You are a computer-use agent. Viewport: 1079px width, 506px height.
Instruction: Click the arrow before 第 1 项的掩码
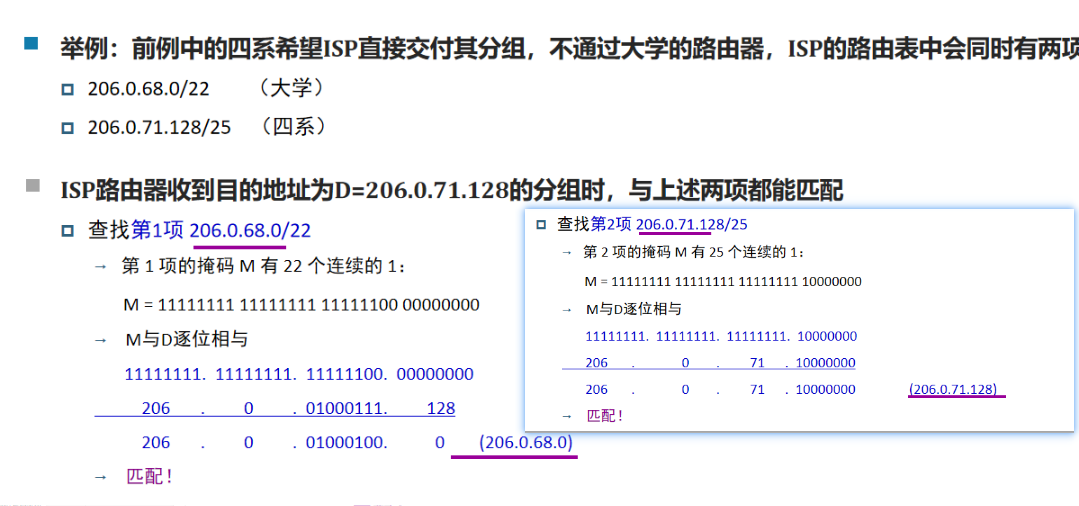99,267
